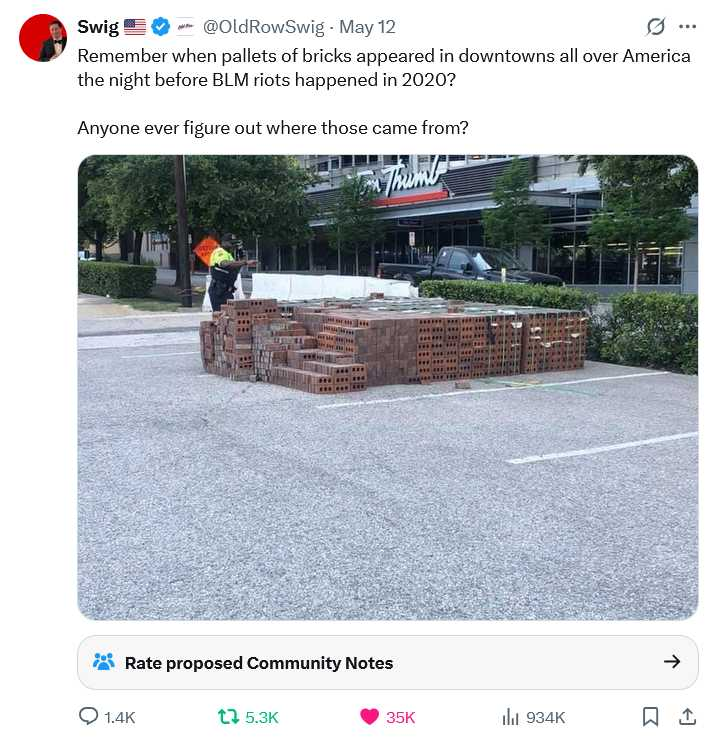717x742 pixels.
Task: Open the bricks photo in viewer
Action: (388, 388)
